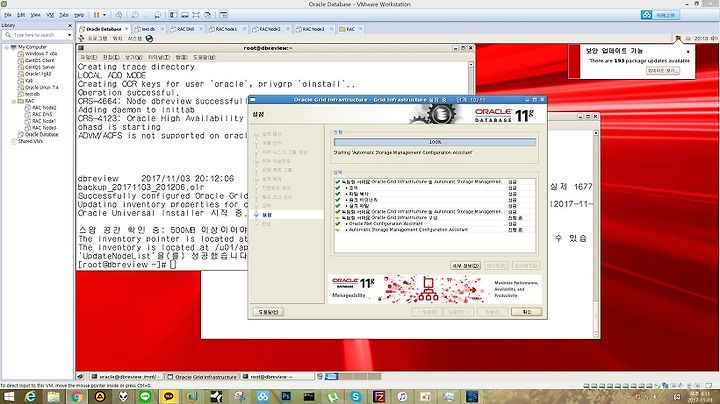Open the View menu in VMware
Viewport: 720px width, 404px height.
point(35,15)
